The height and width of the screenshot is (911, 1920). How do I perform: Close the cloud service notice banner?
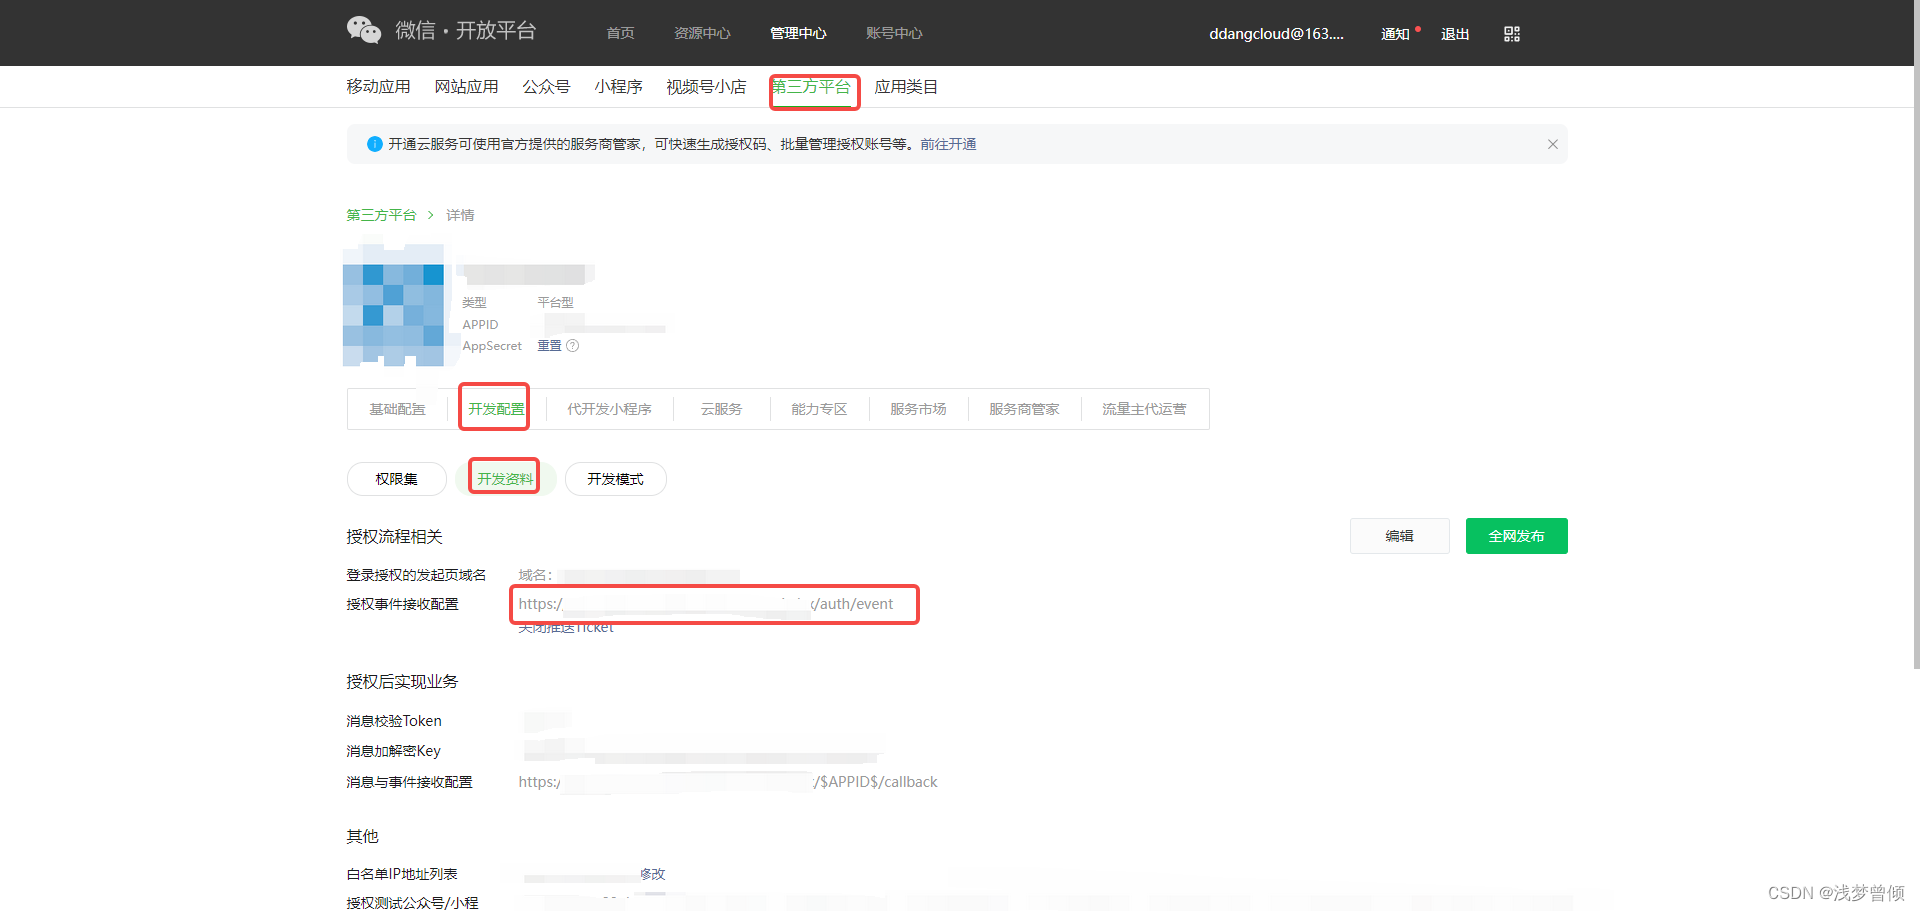[1553, 144]
